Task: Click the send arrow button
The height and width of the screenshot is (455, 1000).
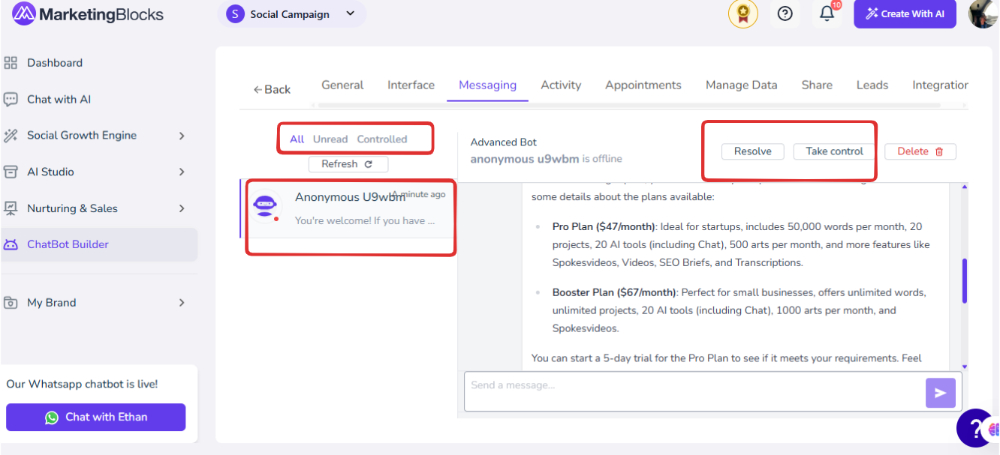Action: [941, 393]
